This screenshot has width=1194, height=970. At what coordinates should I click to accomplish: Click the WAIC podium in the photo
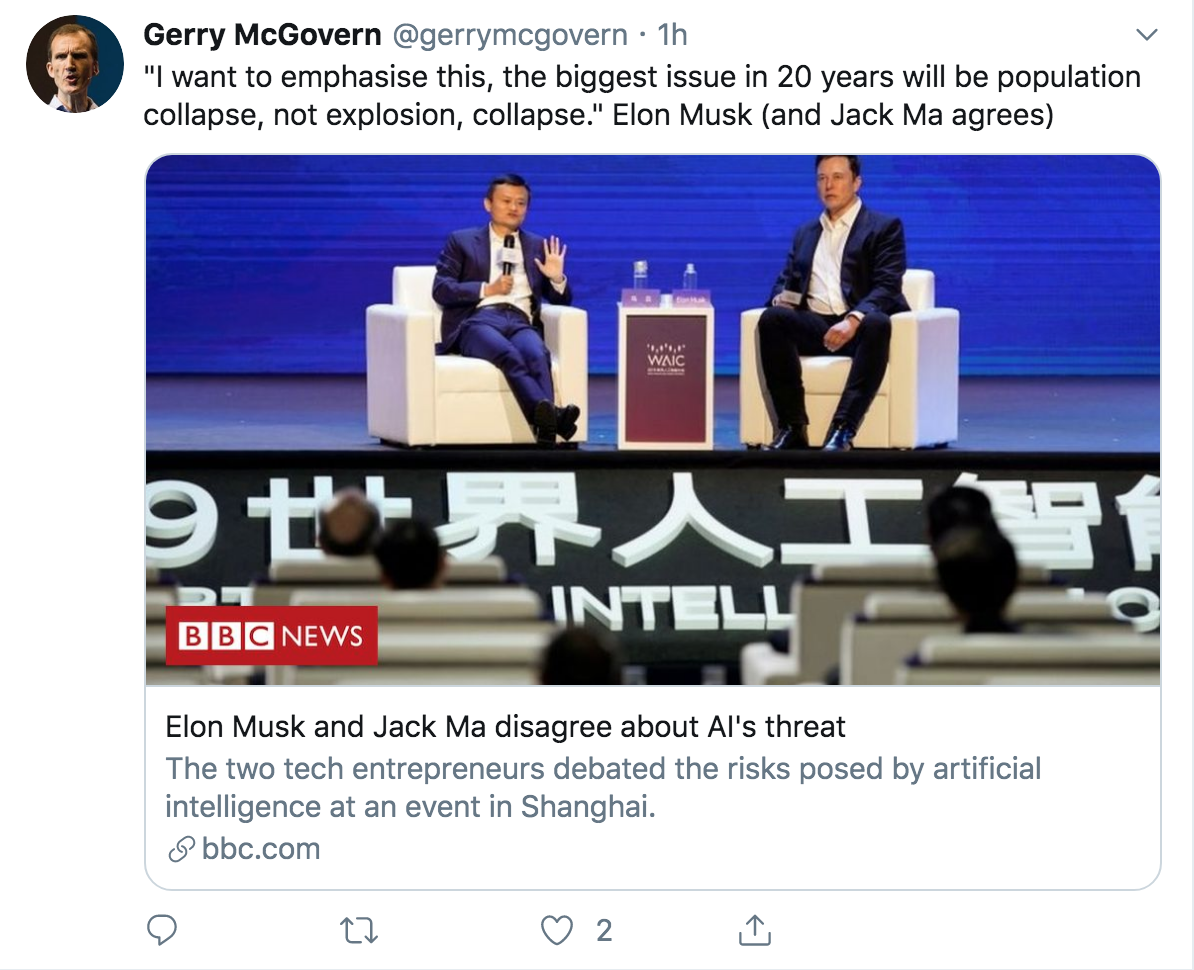[x=665, y=372]
